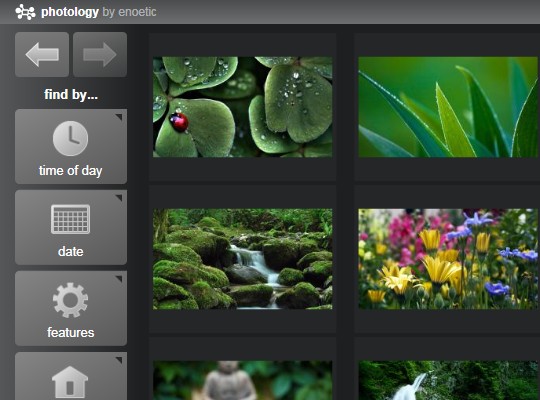Expand the time of day corner arrow
This screenshot has height=400, width=540.
tap(119, 117)
